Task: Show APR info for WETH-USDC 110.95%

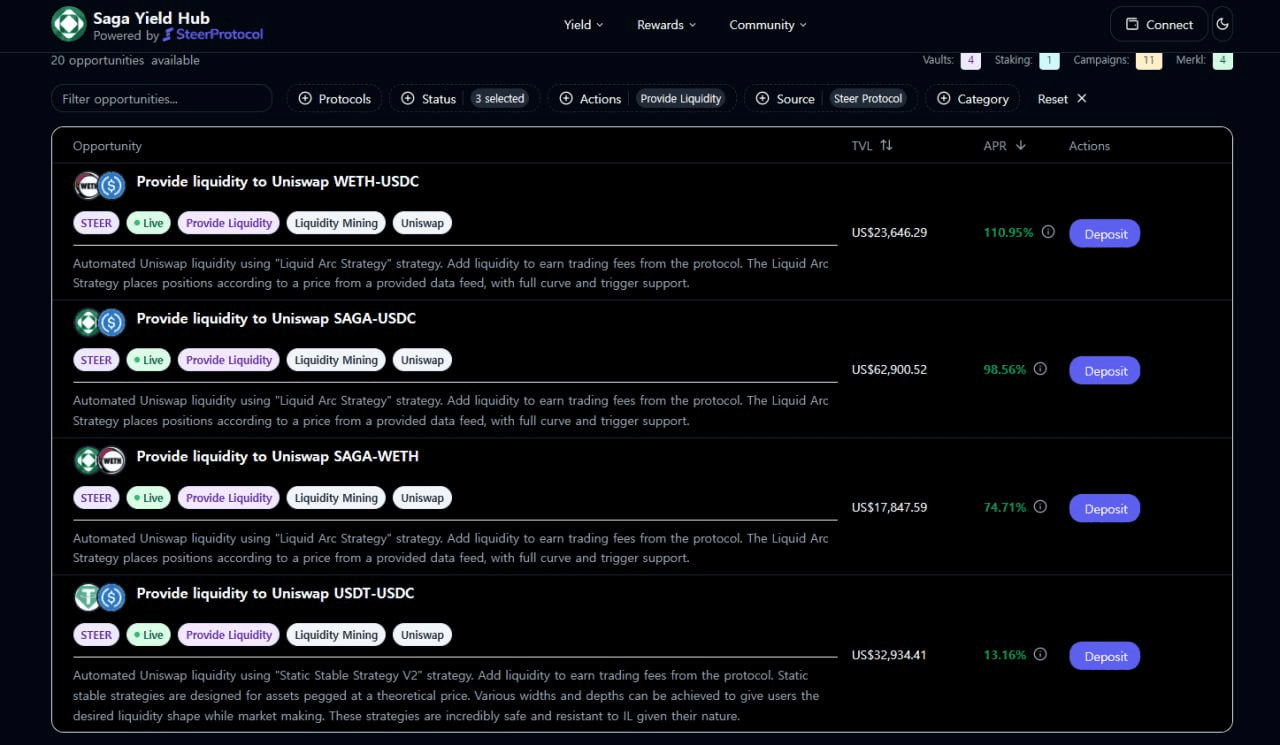Action: point(1048,232)
